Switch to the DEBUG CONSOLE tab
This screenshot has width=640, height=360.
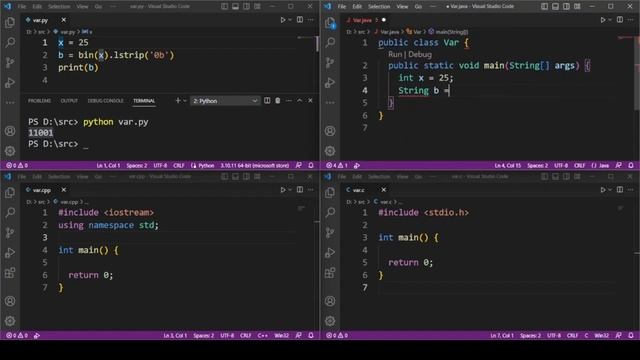tap(105, 100)
